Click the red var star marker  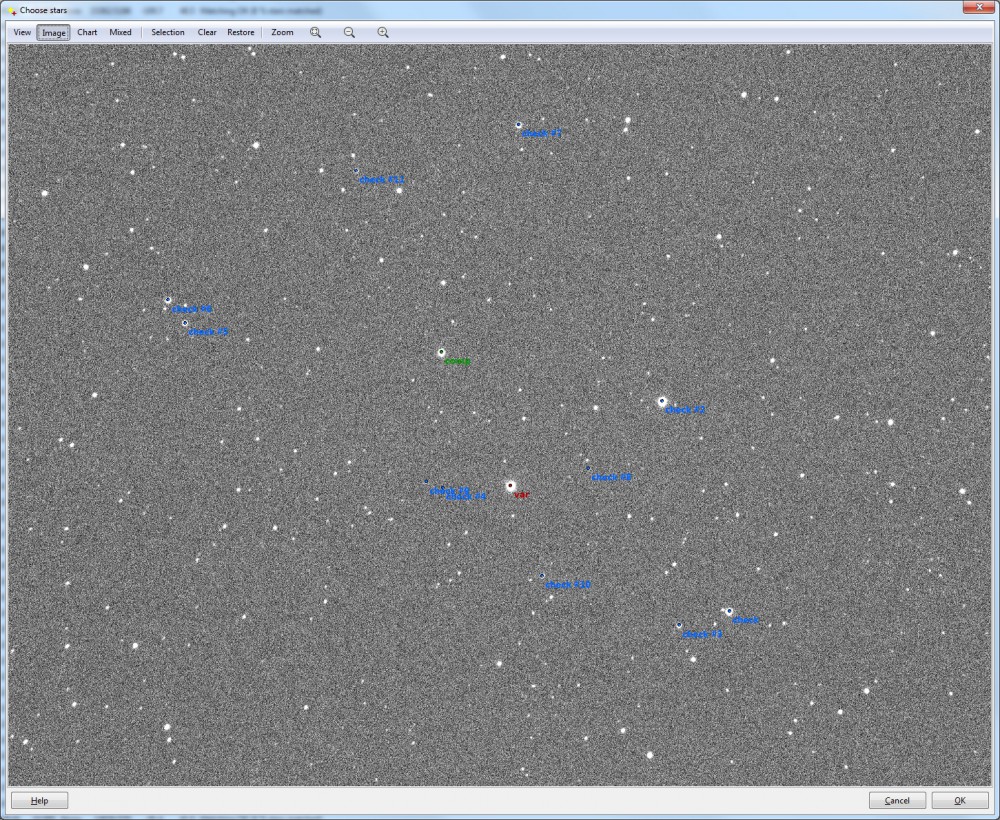click(x=510, y=486)
